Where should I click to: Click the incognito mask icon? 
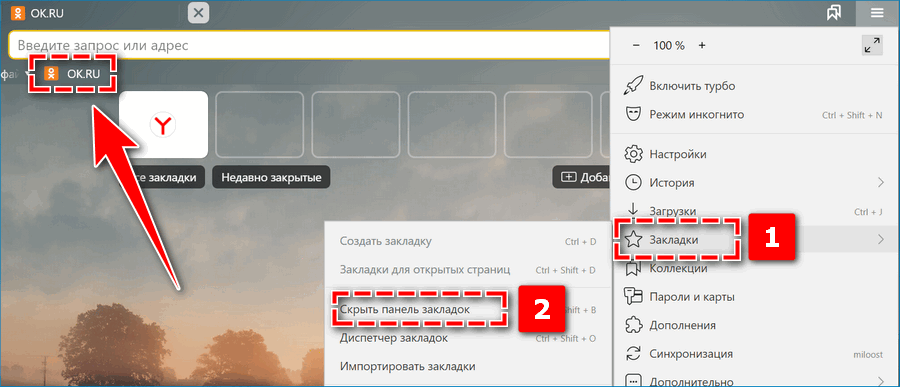click(633, 115)
